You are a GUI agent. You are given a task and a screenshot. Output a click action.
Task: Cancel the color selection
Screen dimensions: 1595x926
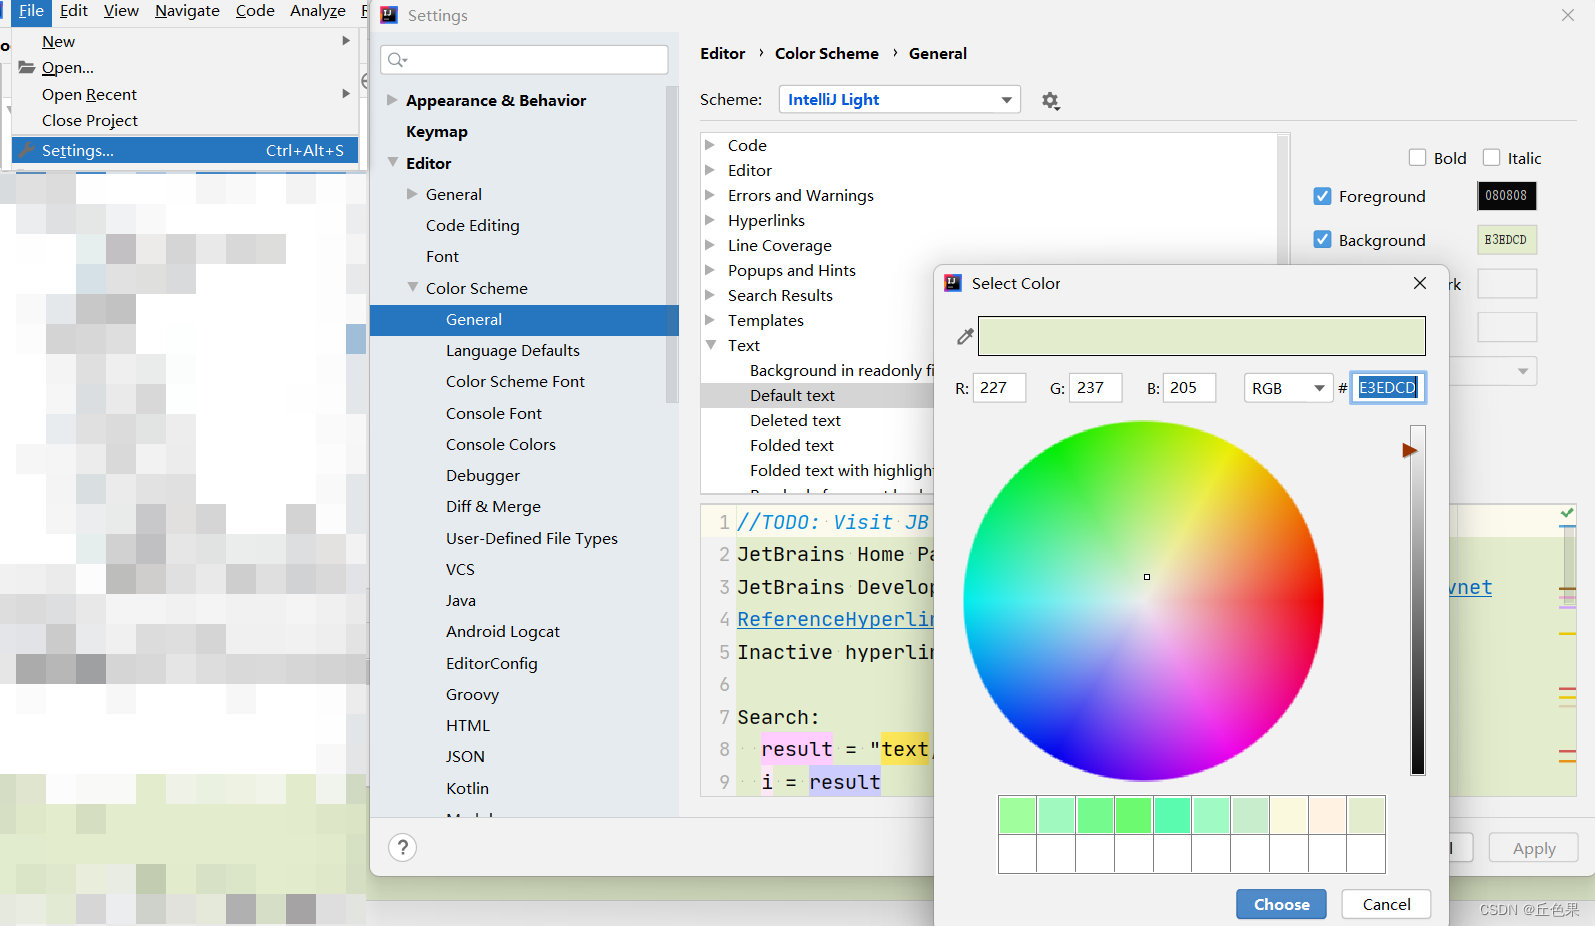[1386, 904]
